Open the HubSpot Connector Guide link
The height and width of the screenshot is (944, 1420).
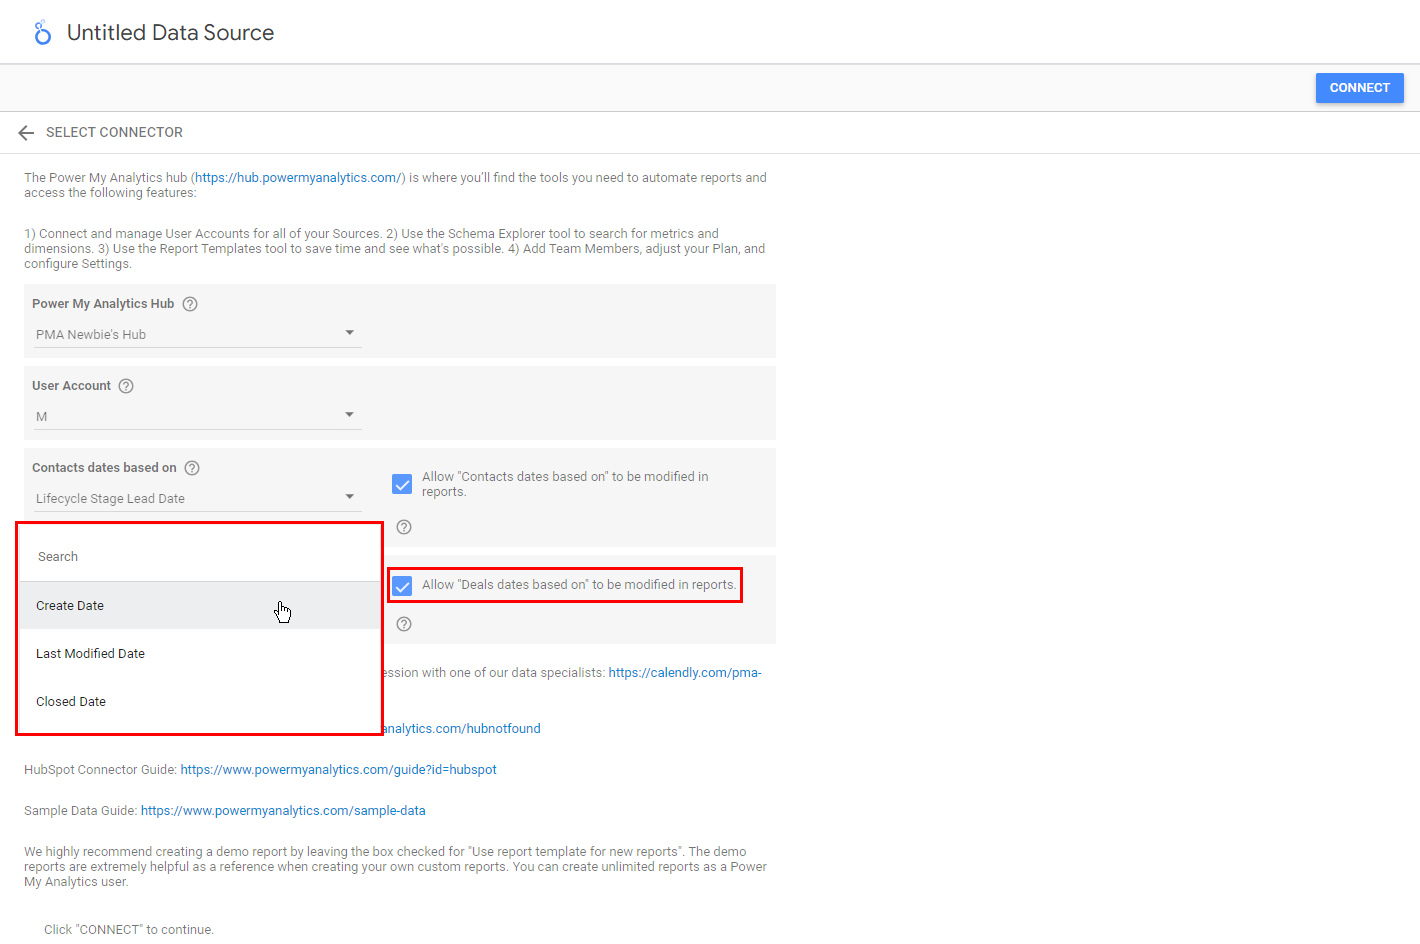click(x=338, y=770)
